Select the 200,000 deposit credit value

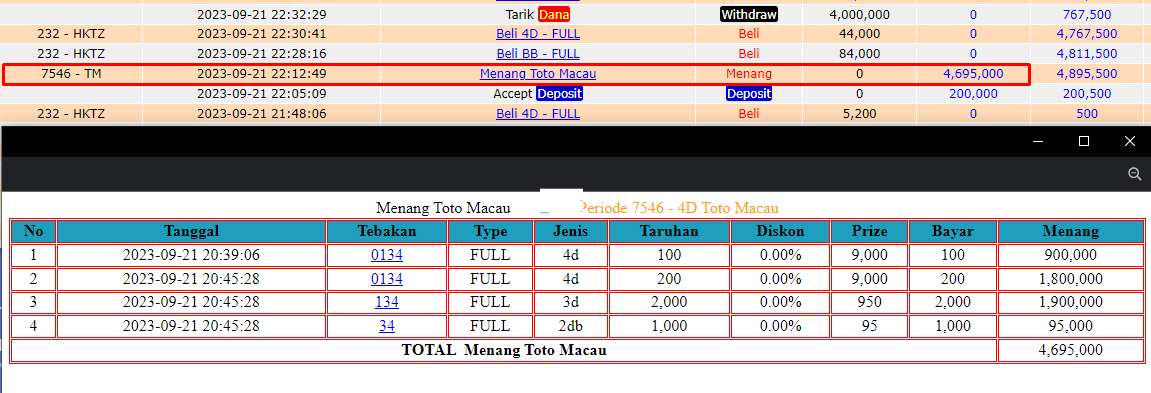click(973, 94)
